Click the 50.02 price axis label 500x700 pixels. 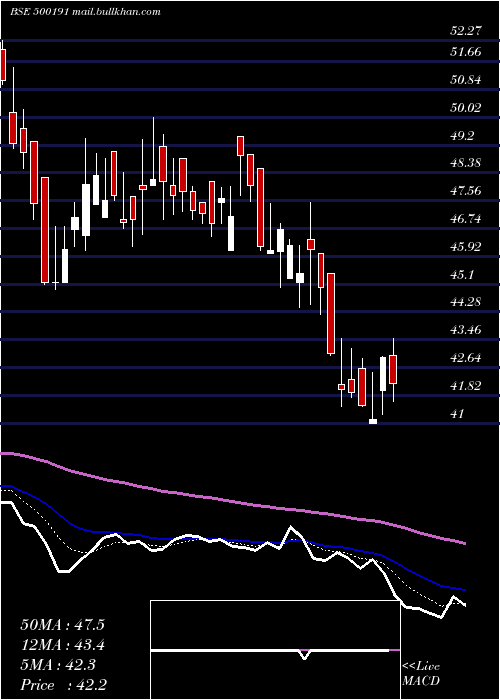coord(466,108)
